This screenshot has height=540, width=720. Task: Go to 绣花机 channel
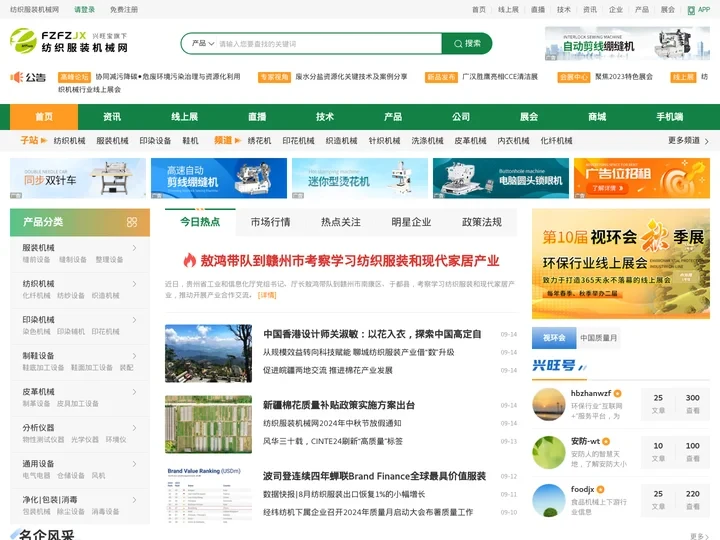[259, 141]
